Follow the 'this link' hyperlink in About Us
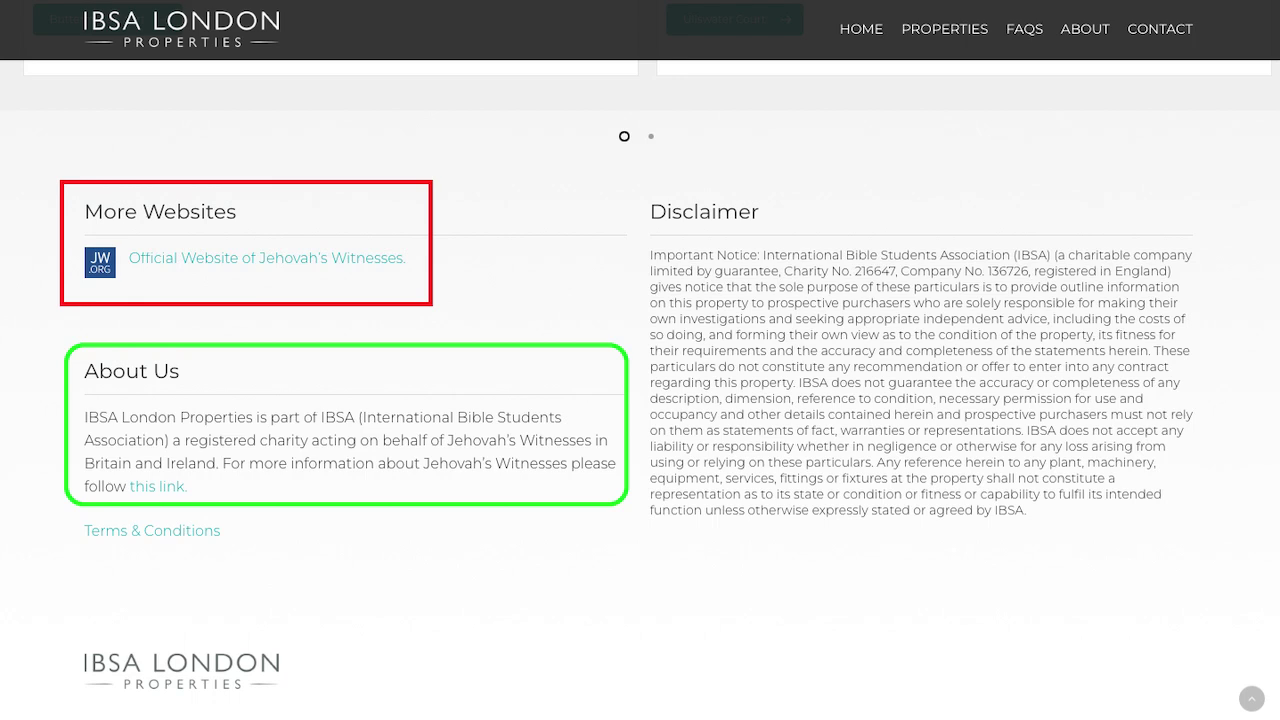Viewport: 1280px width, 720px height. click(158, 487)
